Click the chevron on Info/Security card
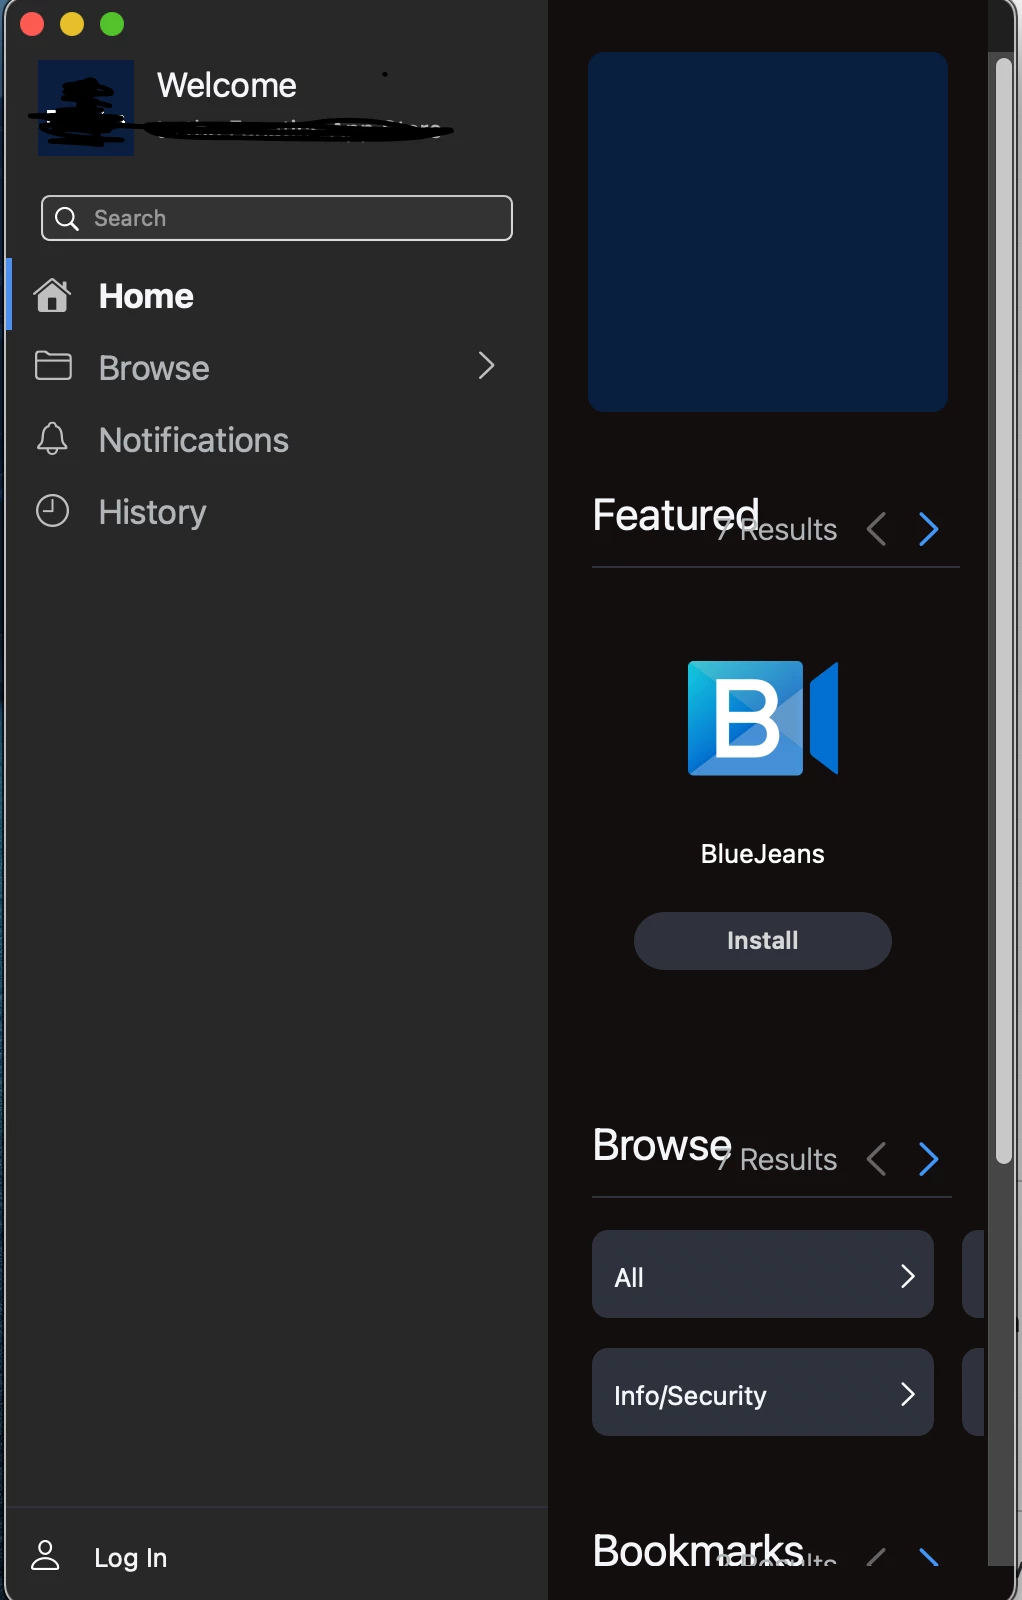 907,1394
